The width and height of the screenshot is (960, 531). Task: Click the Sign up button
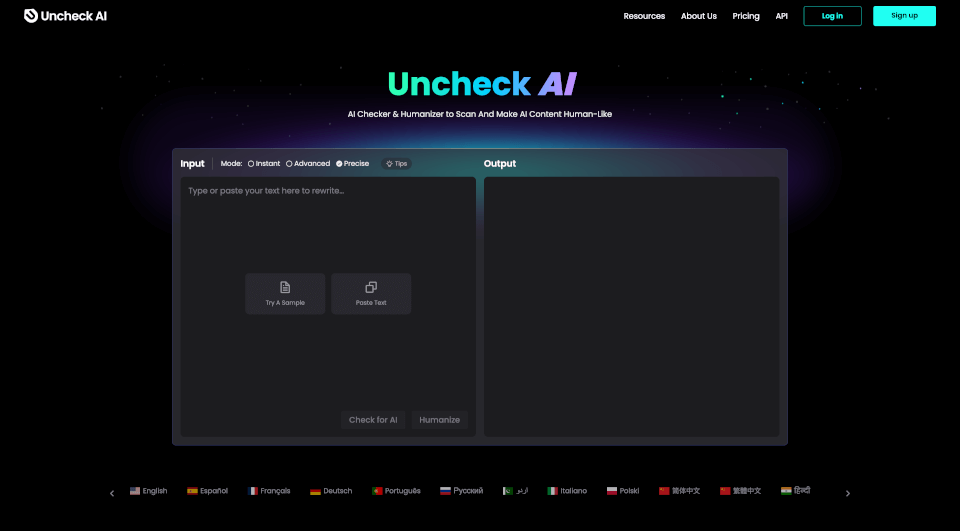click(904, 16)
